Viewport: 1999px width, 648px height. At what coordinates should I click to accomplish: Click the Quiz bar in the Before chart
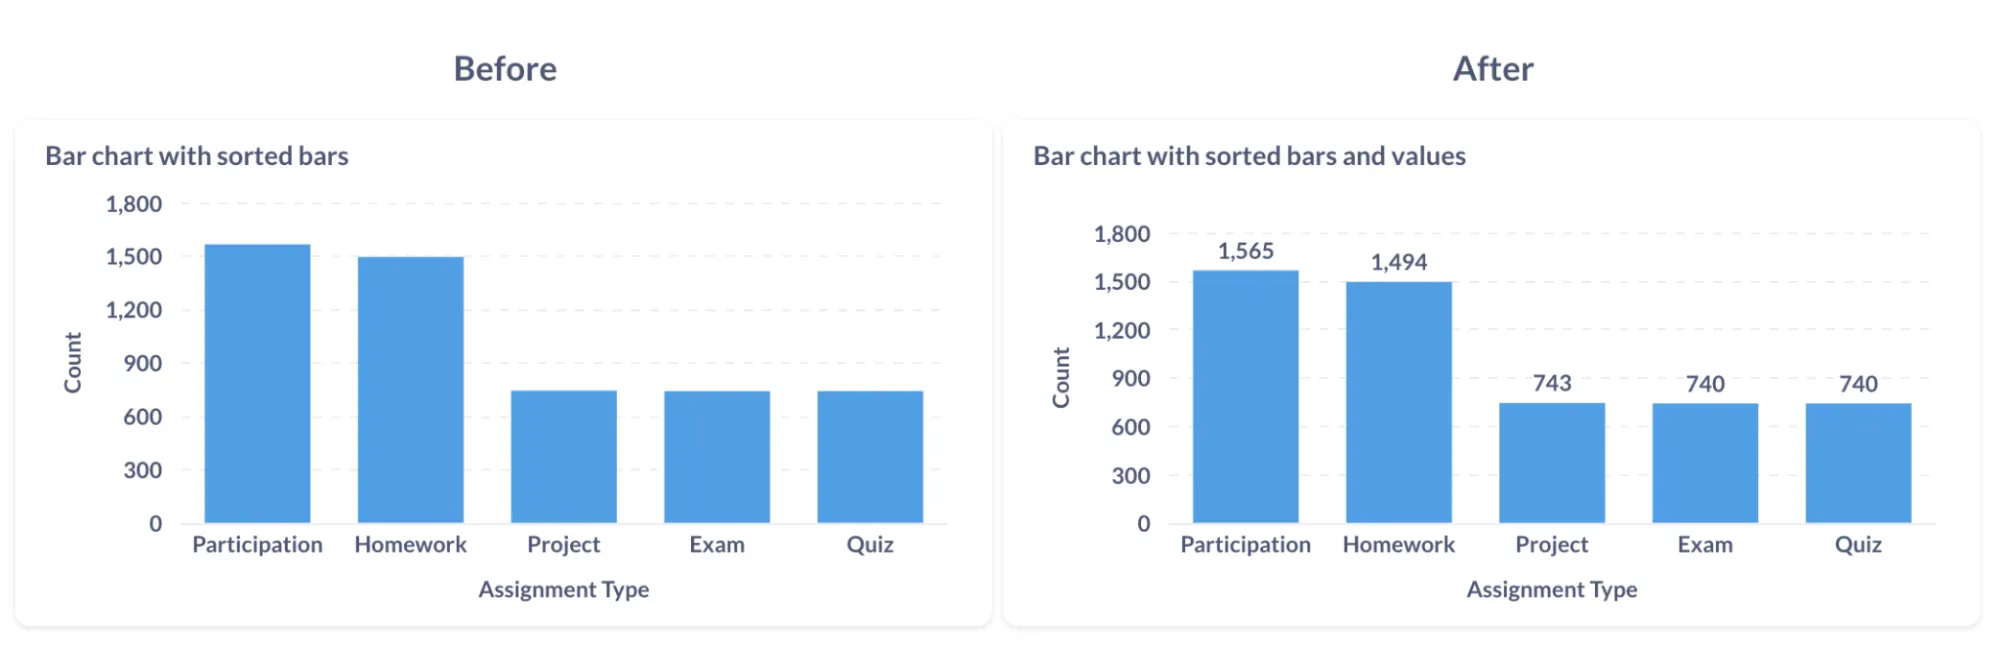coord(869,456)
